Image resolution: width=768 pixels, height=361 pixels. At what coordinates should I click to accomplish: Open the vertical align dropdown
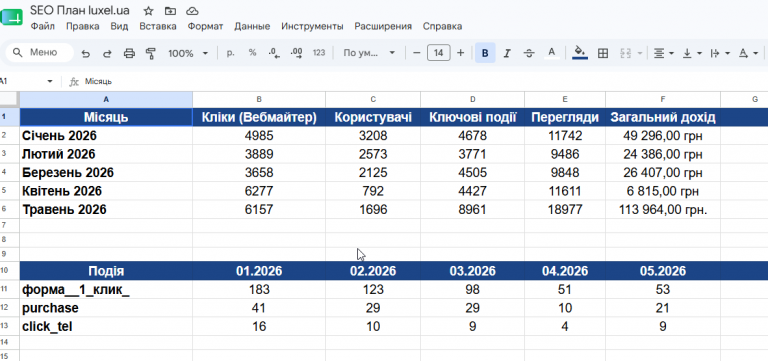click(x=692, y=53)
